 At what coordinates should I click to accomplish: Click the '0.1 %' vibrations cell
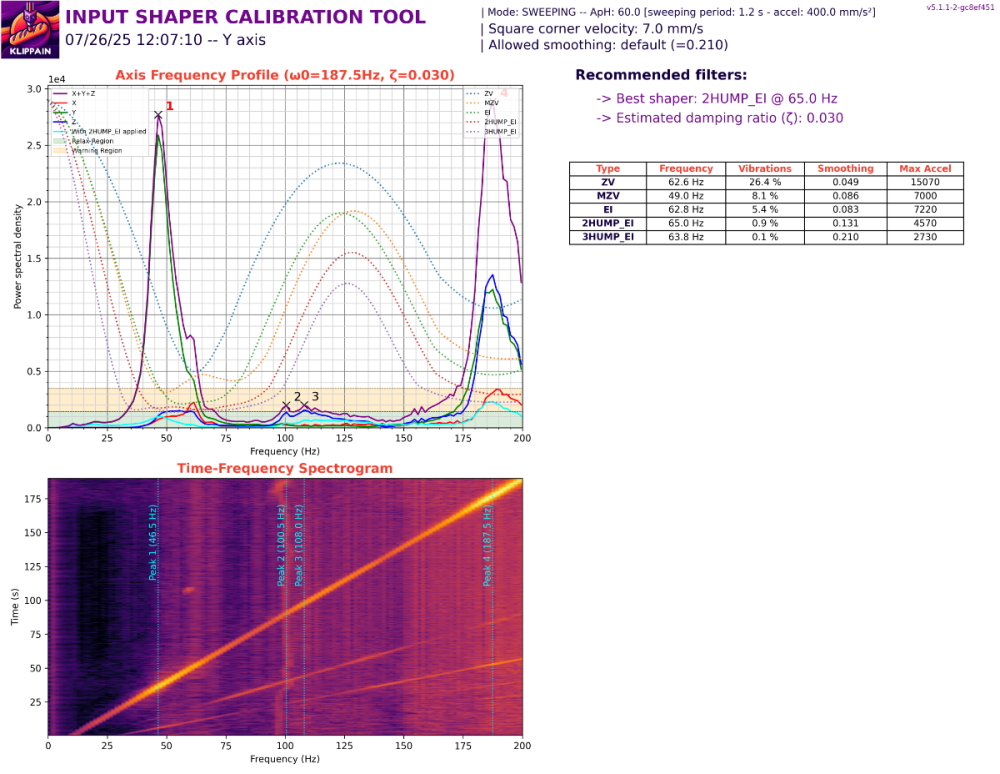[765, 237]
